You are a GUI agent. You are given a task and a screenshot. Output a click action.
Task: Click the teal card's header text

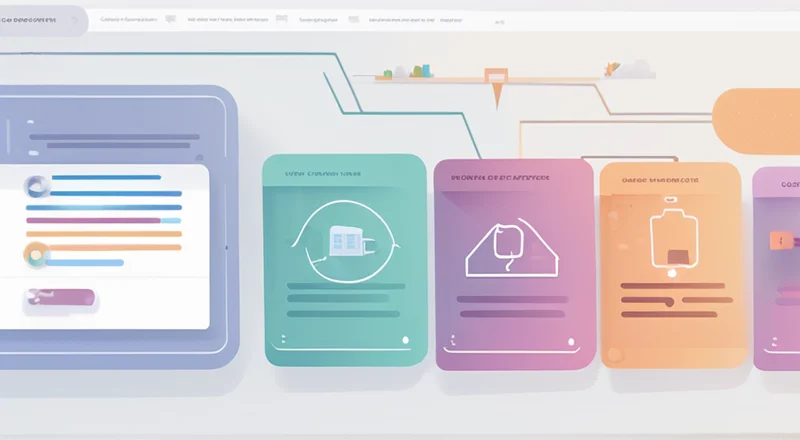323,173
